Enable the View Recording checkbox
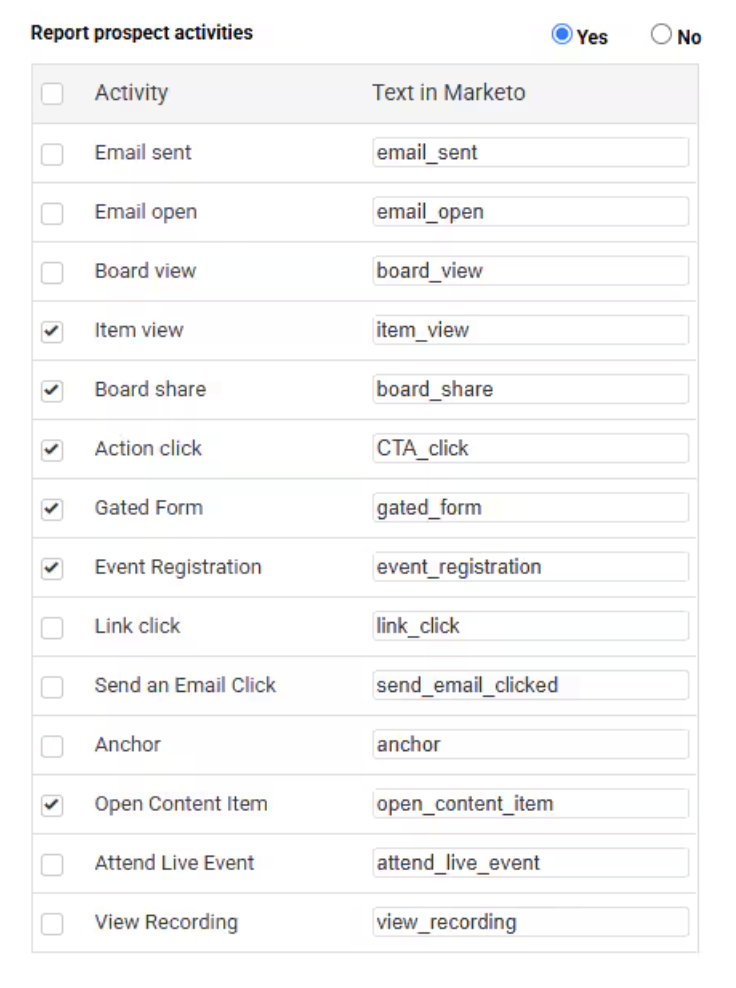Viewport: 736px width, 988px height. click(52, 923)
